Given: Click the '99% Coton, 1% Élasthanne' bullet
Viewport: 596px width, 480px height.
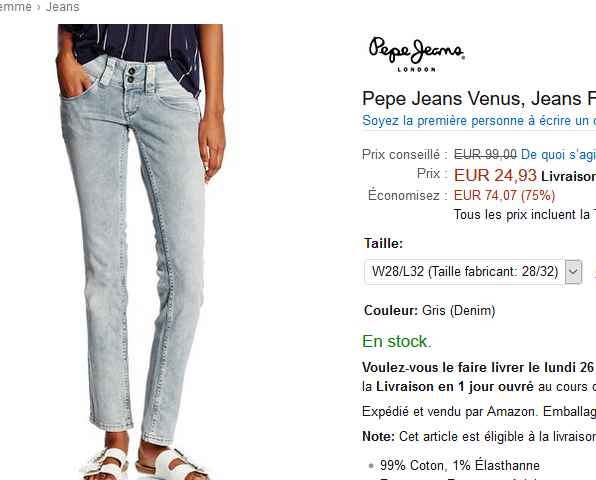Looking at the screenshot, I should [460, 465].
